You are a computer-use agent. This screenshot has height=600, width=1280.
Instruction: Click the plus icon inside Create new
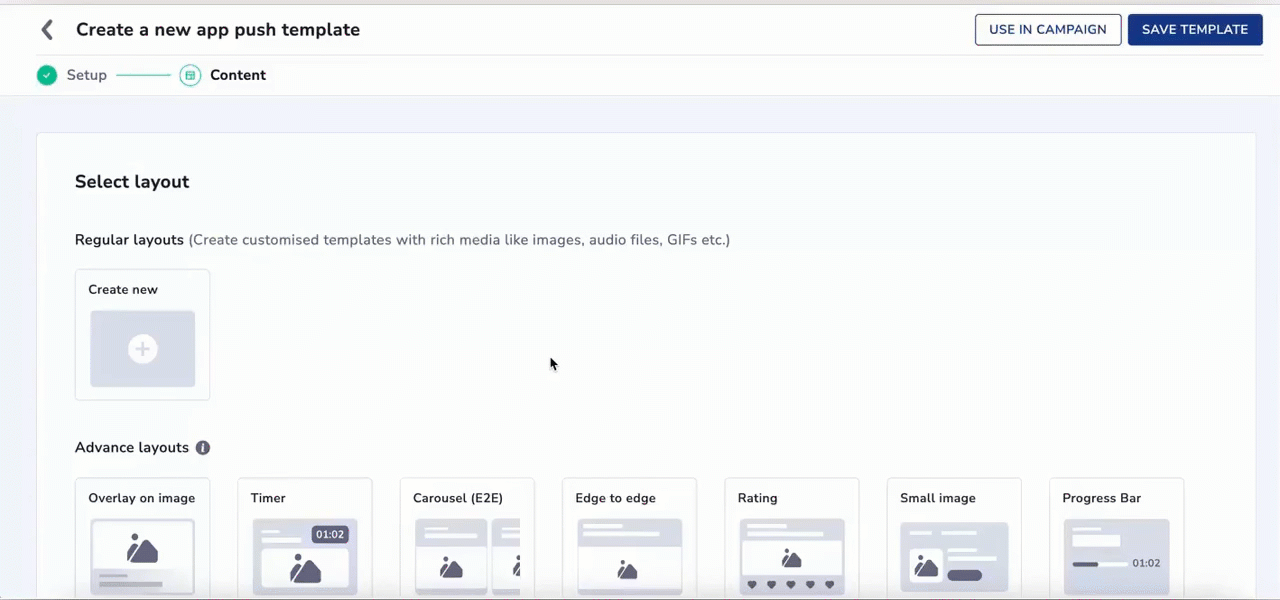tap(142, 348)
